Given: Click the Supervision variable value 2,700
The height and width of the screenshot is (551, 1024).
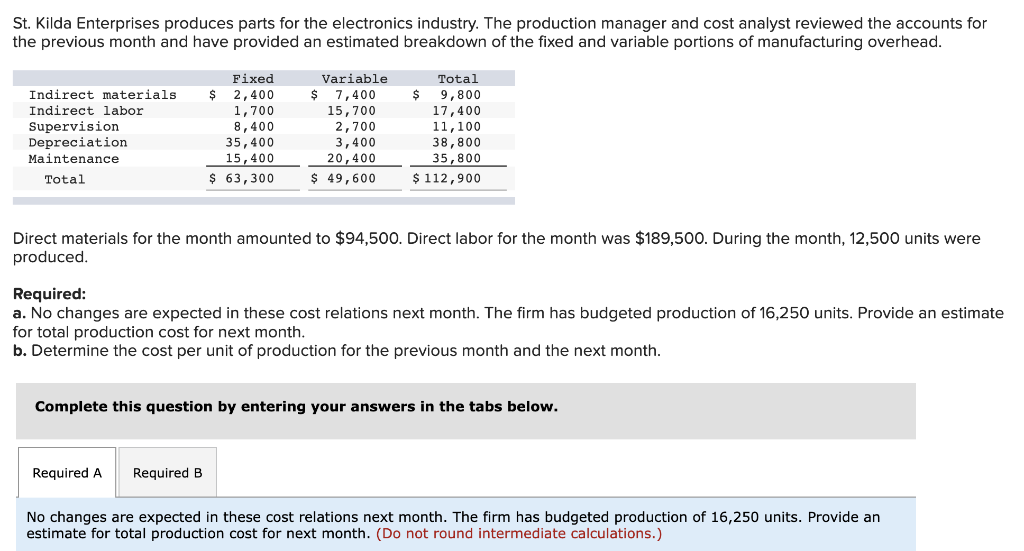Looking at the screenshot, I should click(x=356, y=127).
